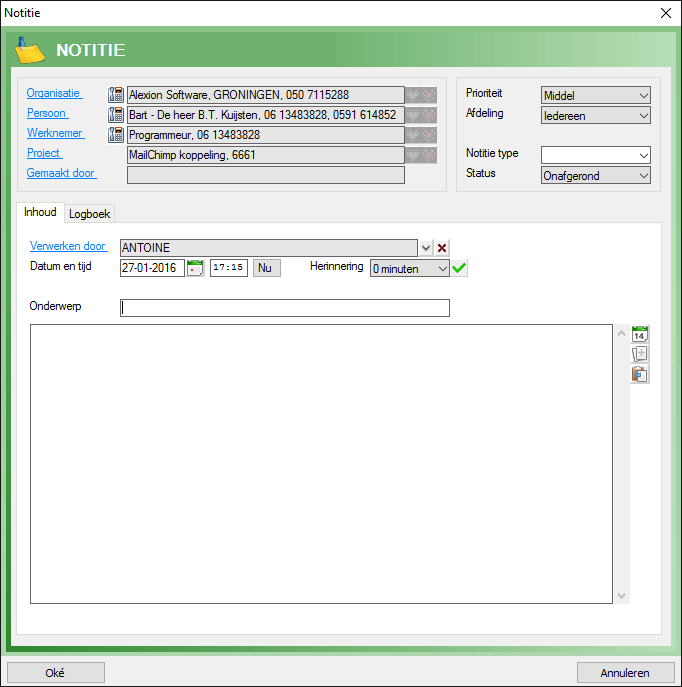682x687 pixels.
Task: Click the unlink icon on the Persoon row
Action: pos(429,115)
